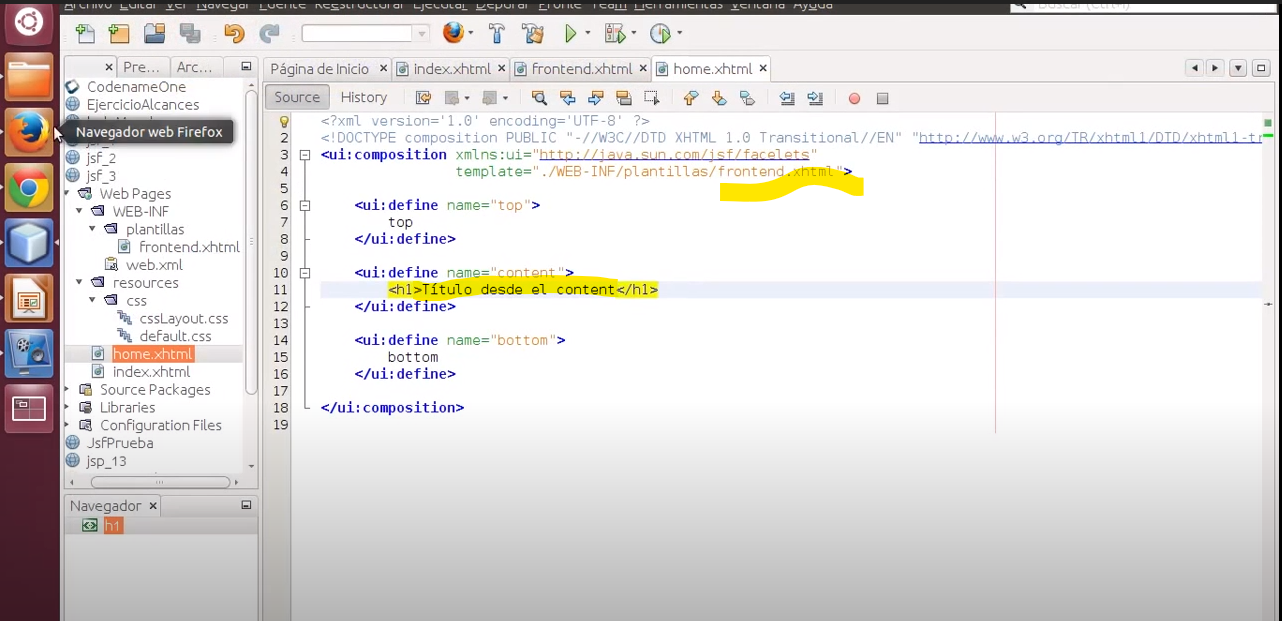Click the green Run Project button

[x=570, y=33]
